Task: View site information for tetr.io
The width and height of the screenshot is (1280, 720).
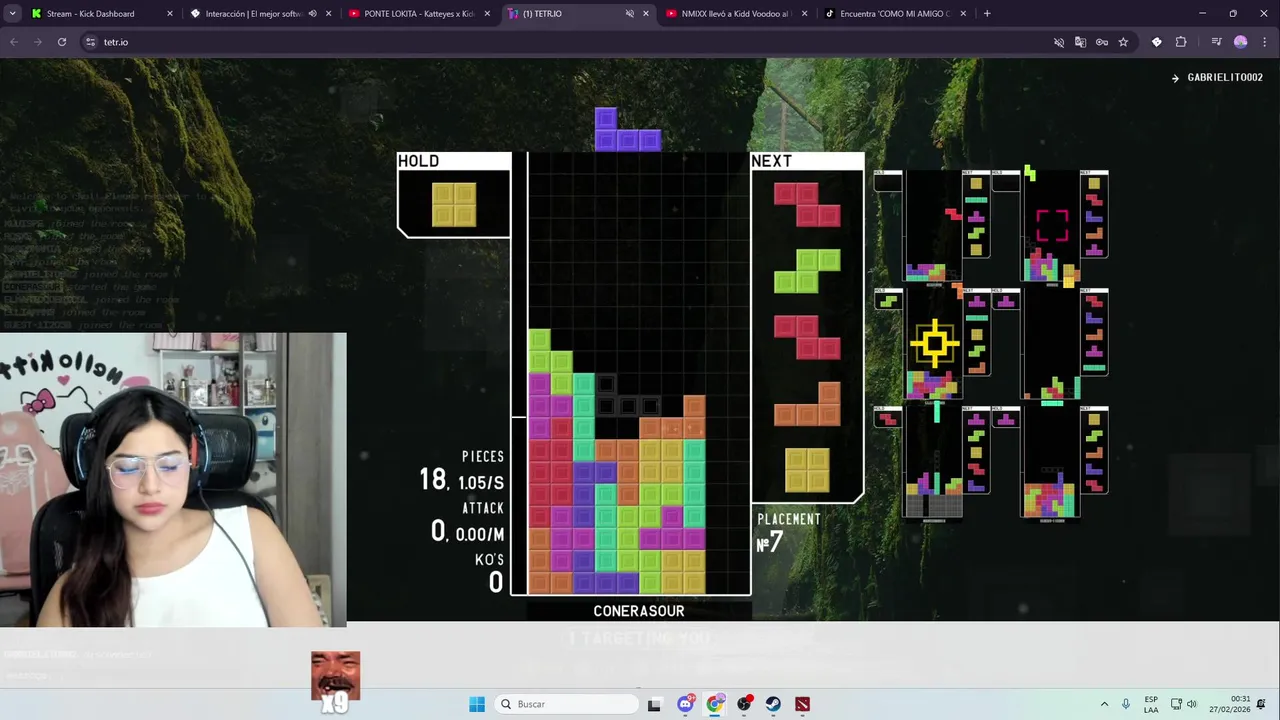Action: click(90, 42)
